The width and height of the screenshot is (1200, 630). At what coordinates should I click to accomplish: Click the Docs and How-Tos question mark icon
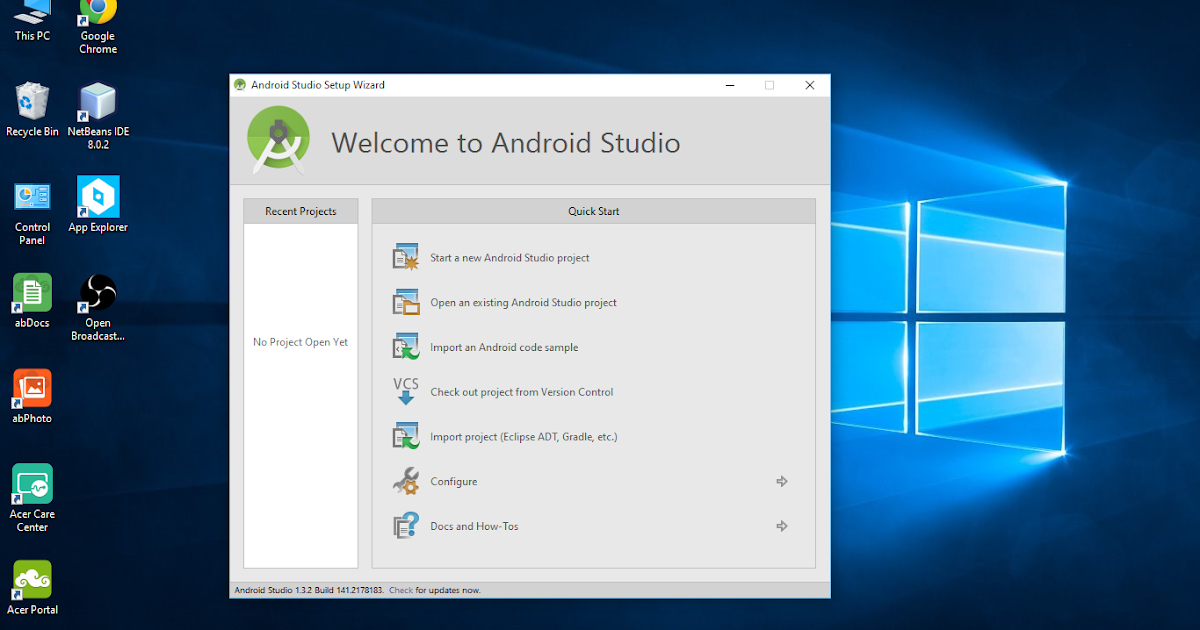[x=404, y=525]
